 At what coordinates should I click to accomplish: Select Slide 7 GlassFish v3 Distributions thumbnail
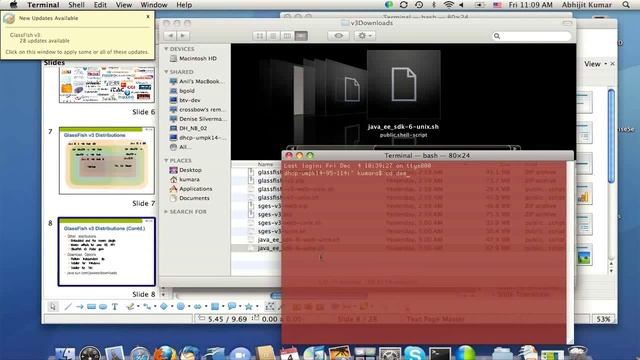[x=107, y=160]
